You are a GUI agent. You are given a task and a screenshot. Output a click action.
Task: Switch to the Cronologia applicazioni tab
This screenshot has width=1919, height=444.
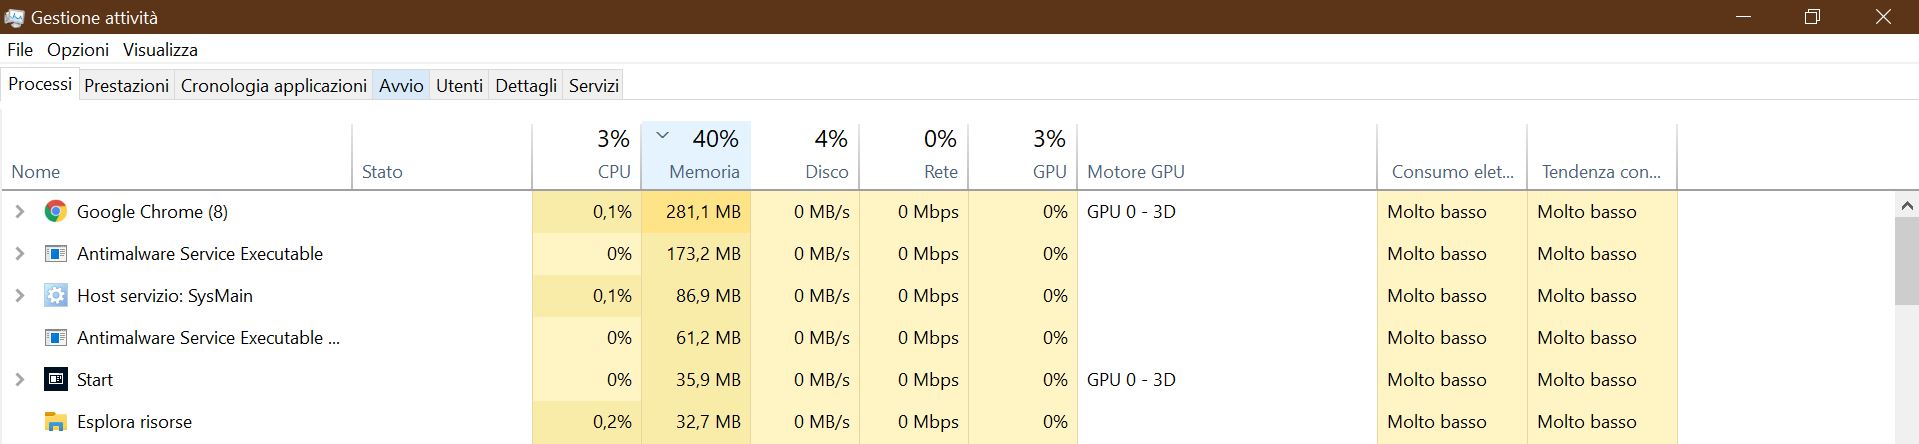(x=274, y=86)
